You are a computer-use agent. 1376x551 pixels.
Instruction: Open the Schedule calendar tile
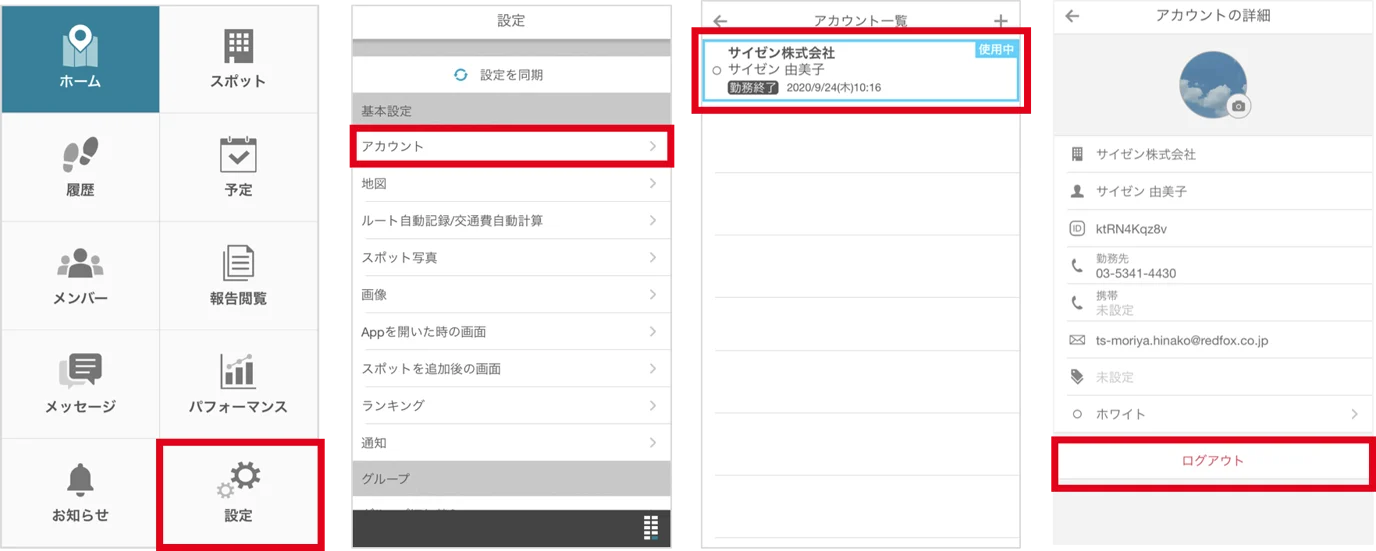(x=238, y=167)
